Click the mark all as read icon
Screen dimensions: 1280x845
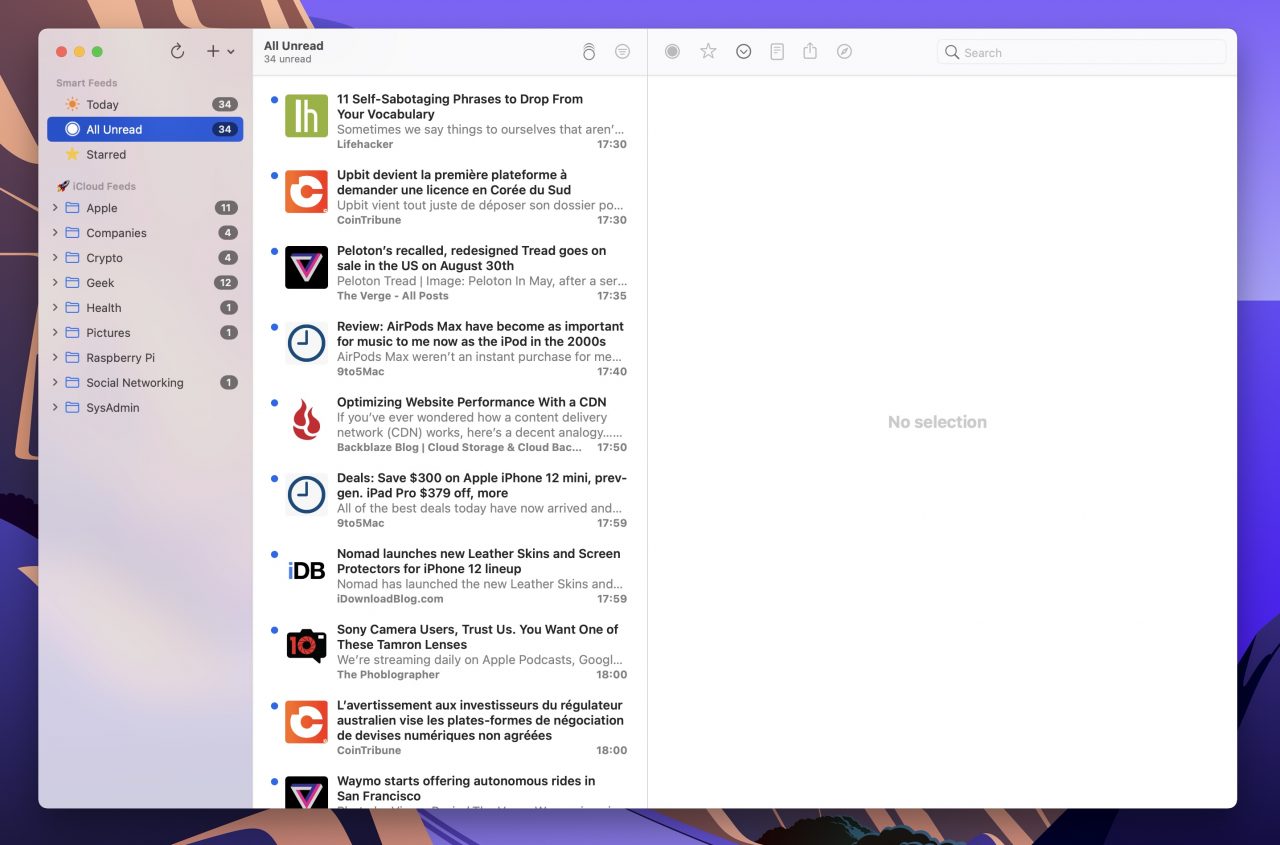589,51
